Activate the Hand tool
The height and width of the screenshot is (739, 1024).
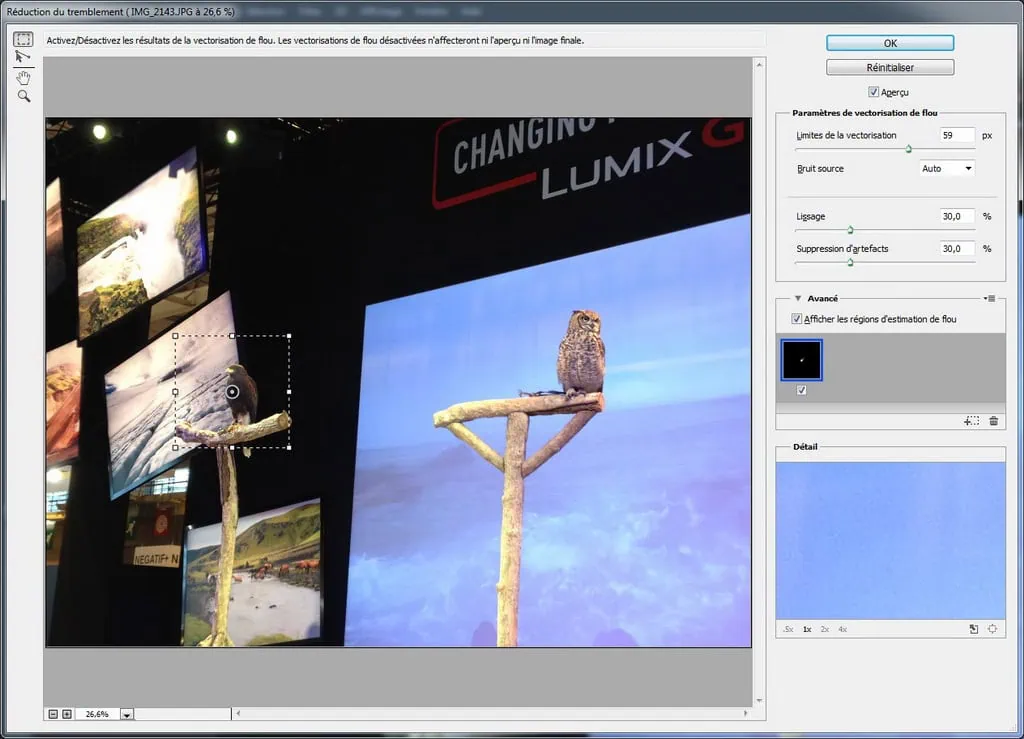(x=23, y=77)
